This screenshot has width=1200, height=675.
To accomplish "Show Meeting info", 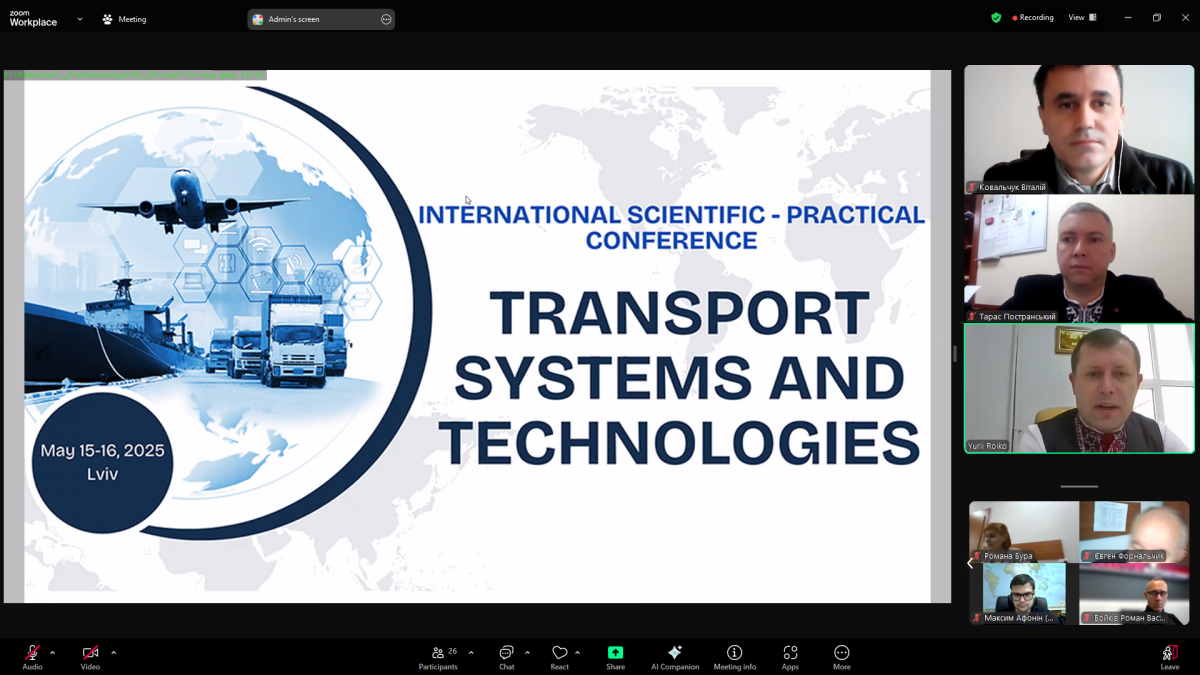I will click(x=734, y=657).
